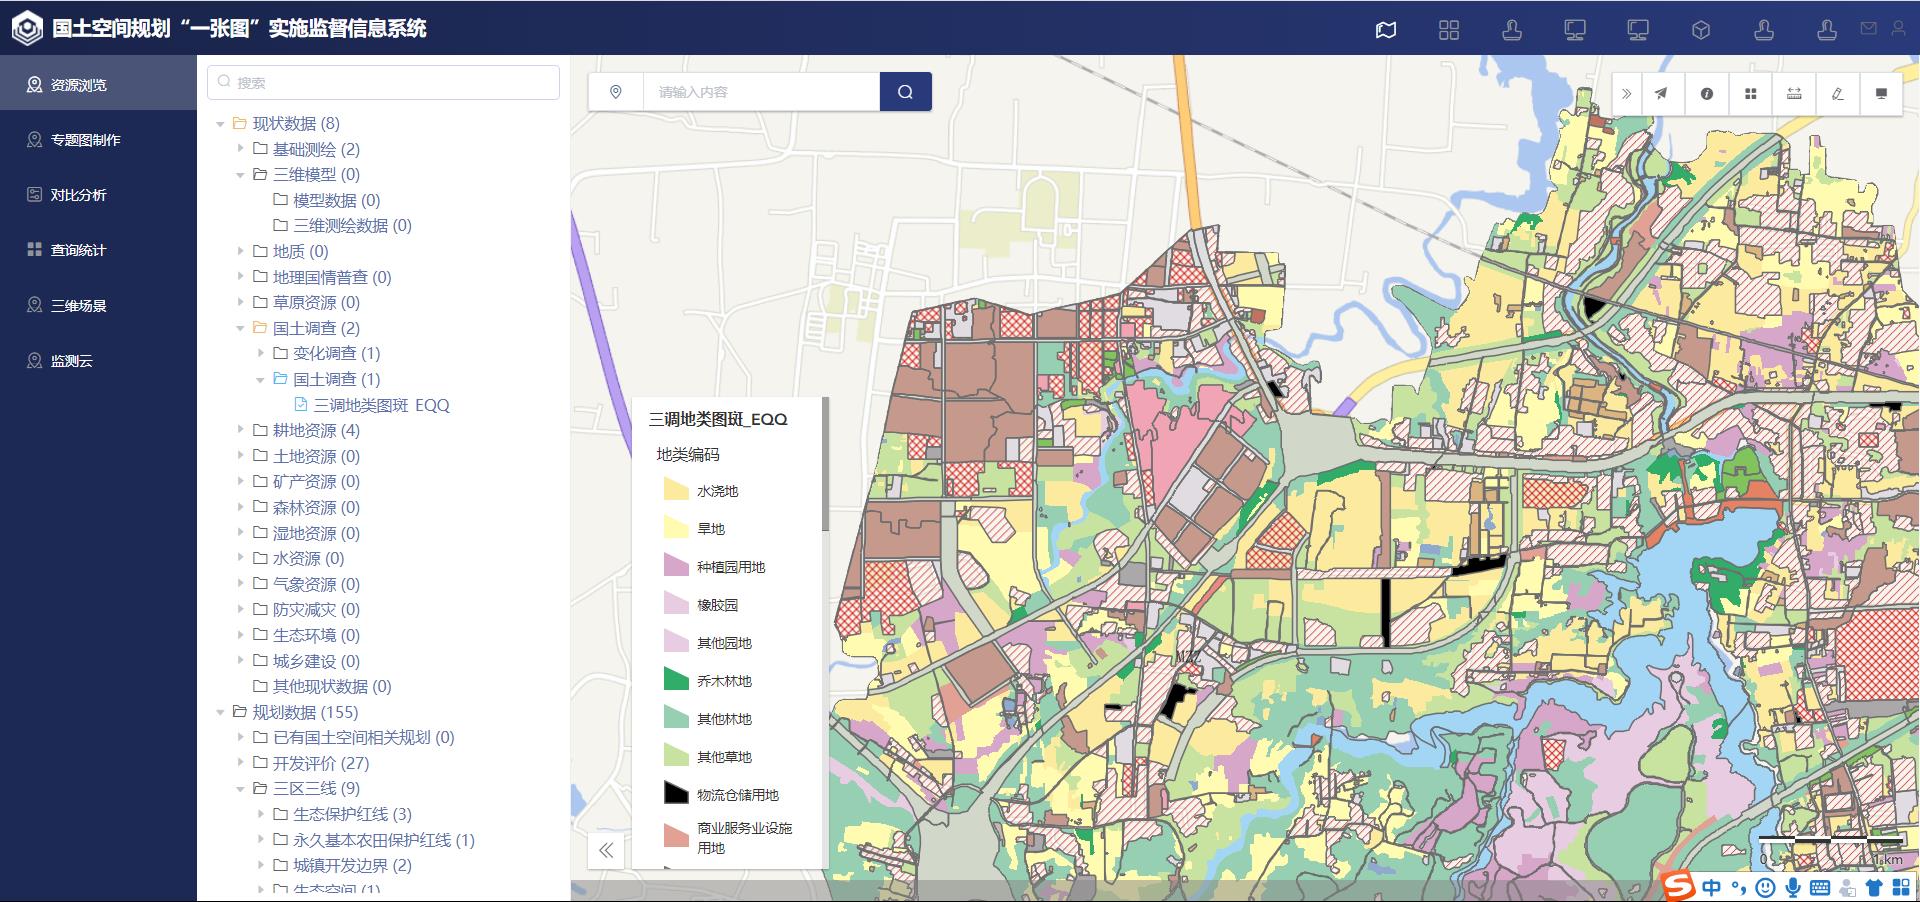Viewport: 1920px width, 902px height.
Task: Switch to 专题图制作 in sidebar
Action: coord(86,140)
